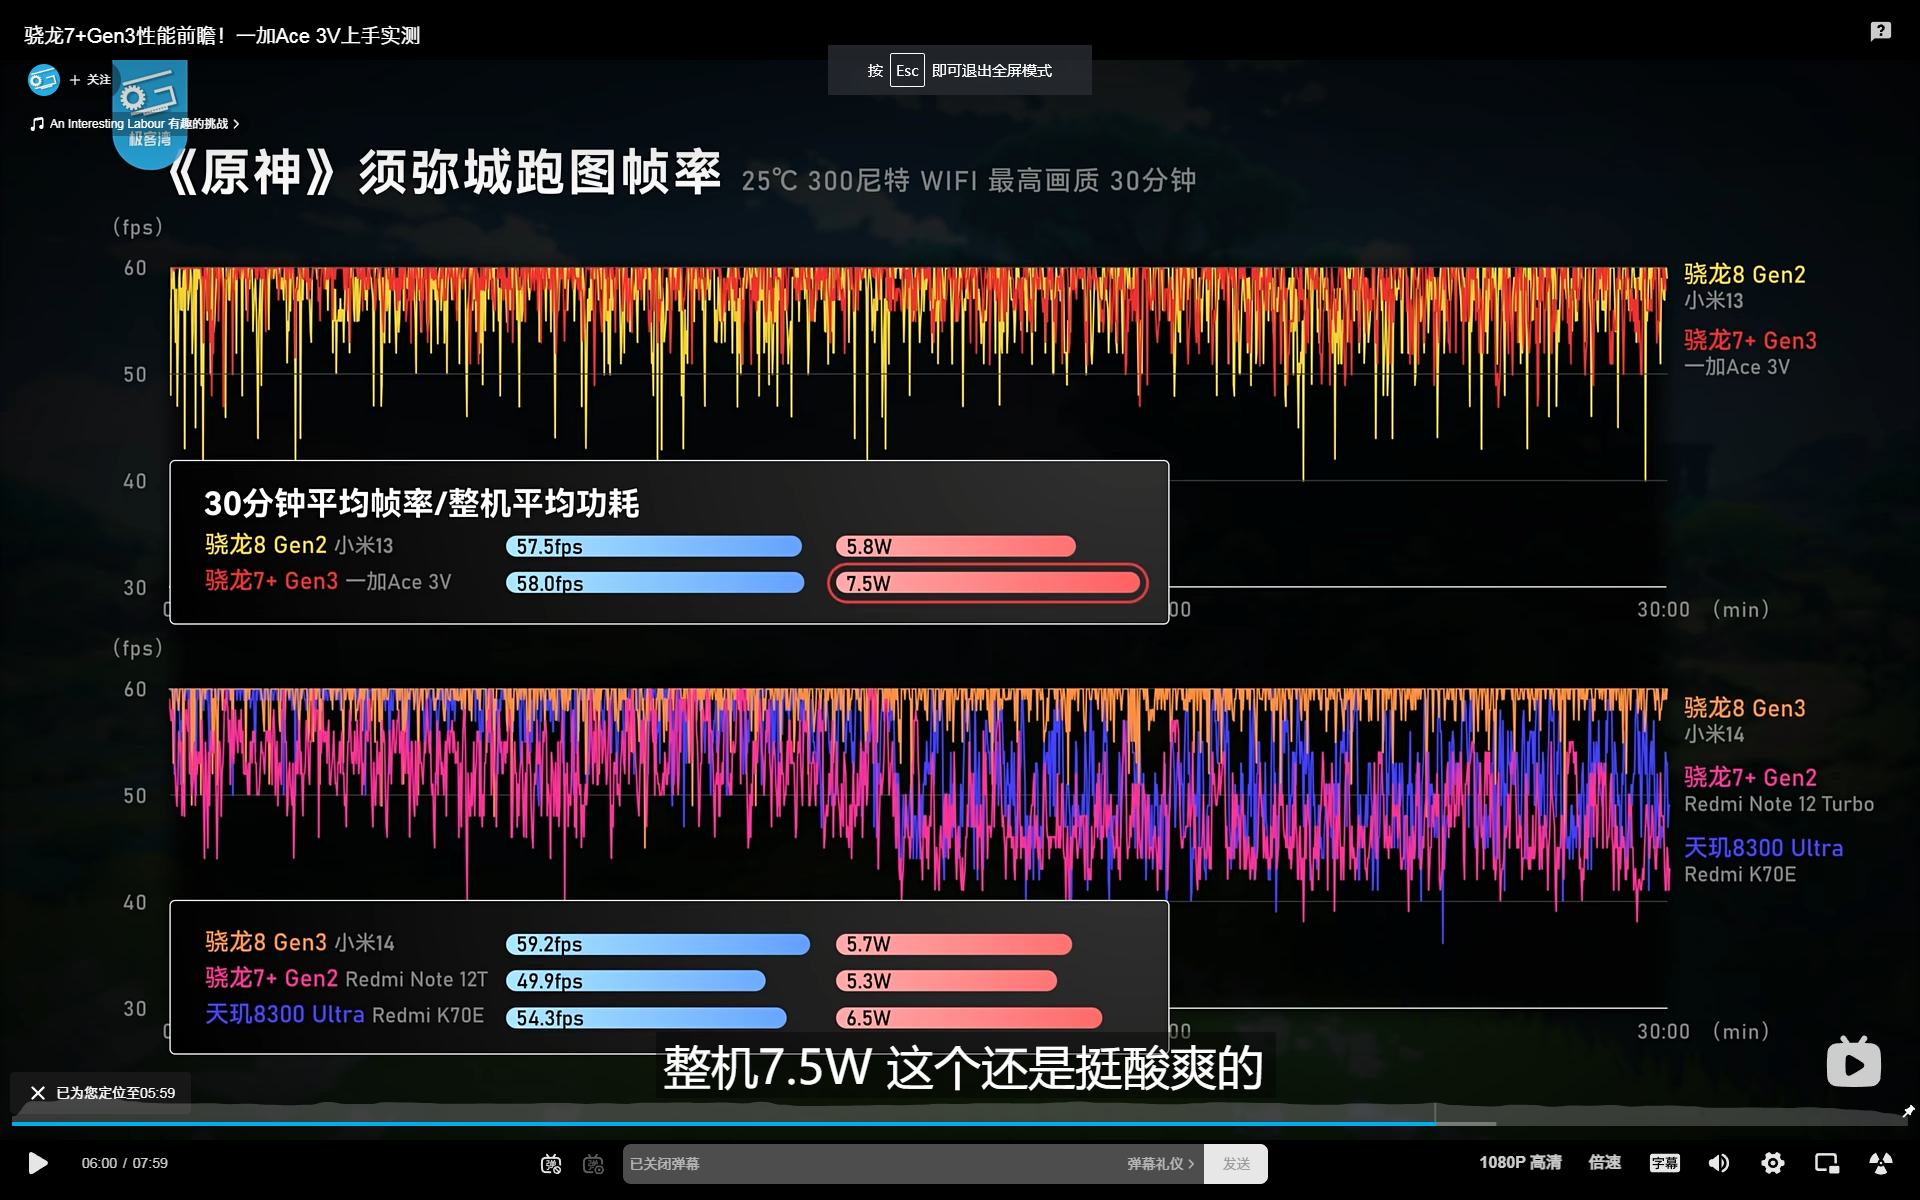Open the help question mark icon
1920x1200 pixels.
1880,31
